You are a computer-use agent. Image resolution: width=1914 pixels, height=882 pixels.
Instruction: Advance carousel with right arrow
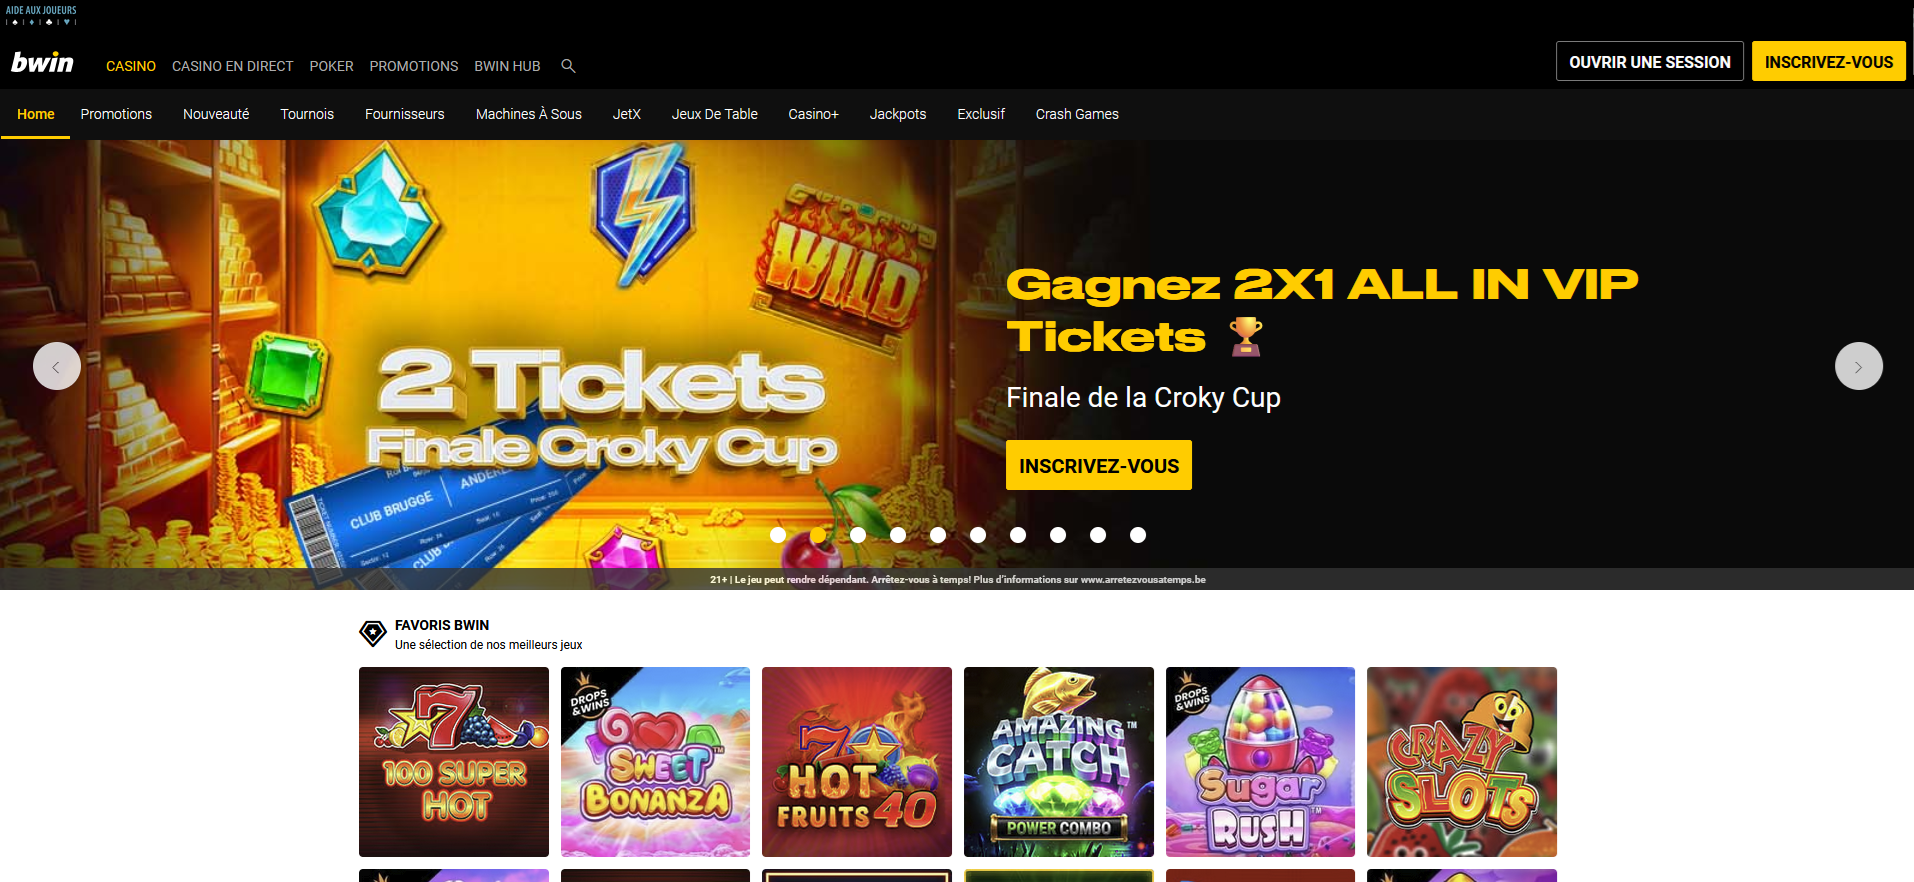pyautogui.click(x=1858, y=366)
